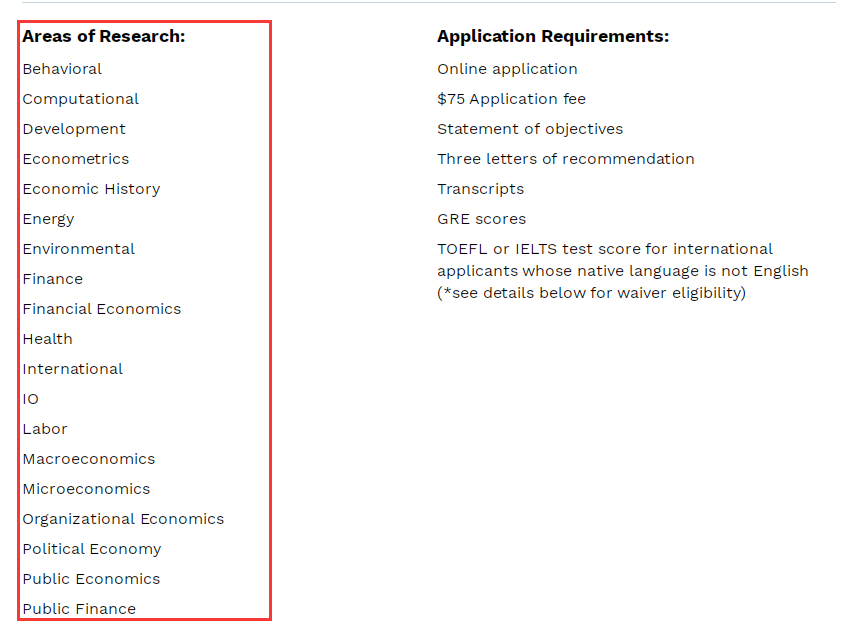Select Organizational Economics research area
Image resolution: width=850 pixels, height=624 pixels.
123,519
